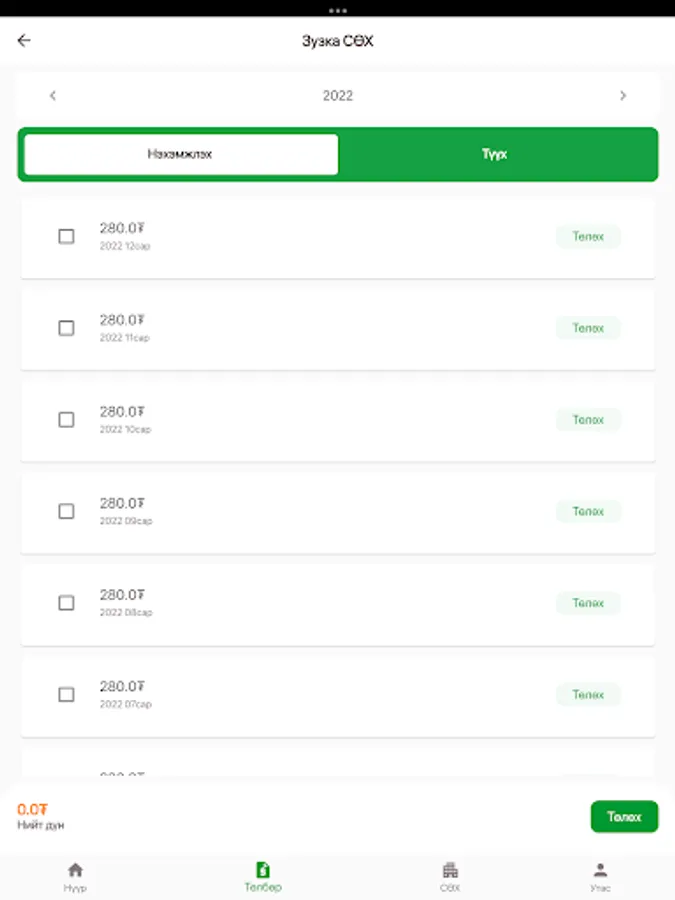Viewport: 675px width, 900px height.
Task: Select the 2022 11сар invoice checkbox
Action: coord(66,328)
